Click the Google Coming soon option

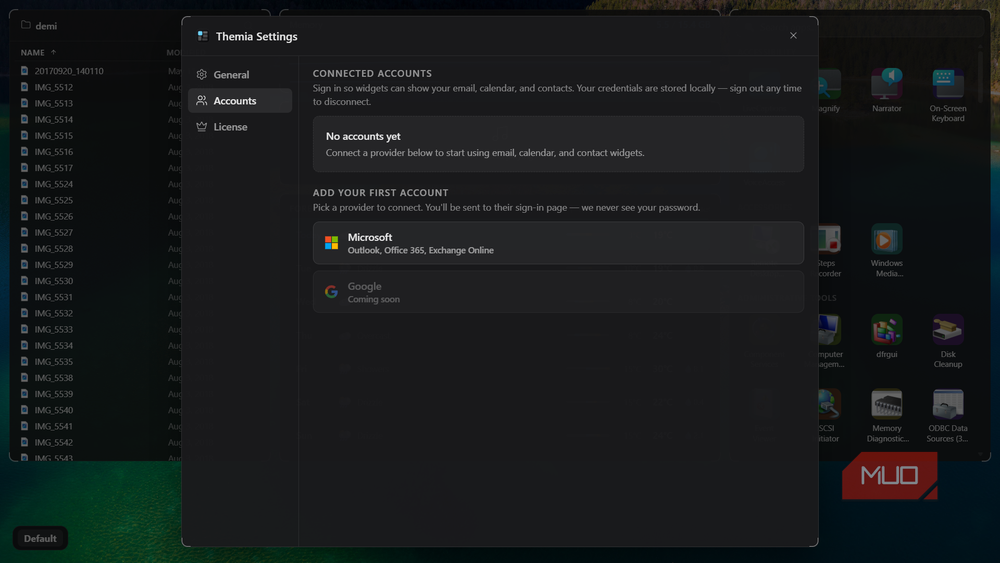[558, 292]
